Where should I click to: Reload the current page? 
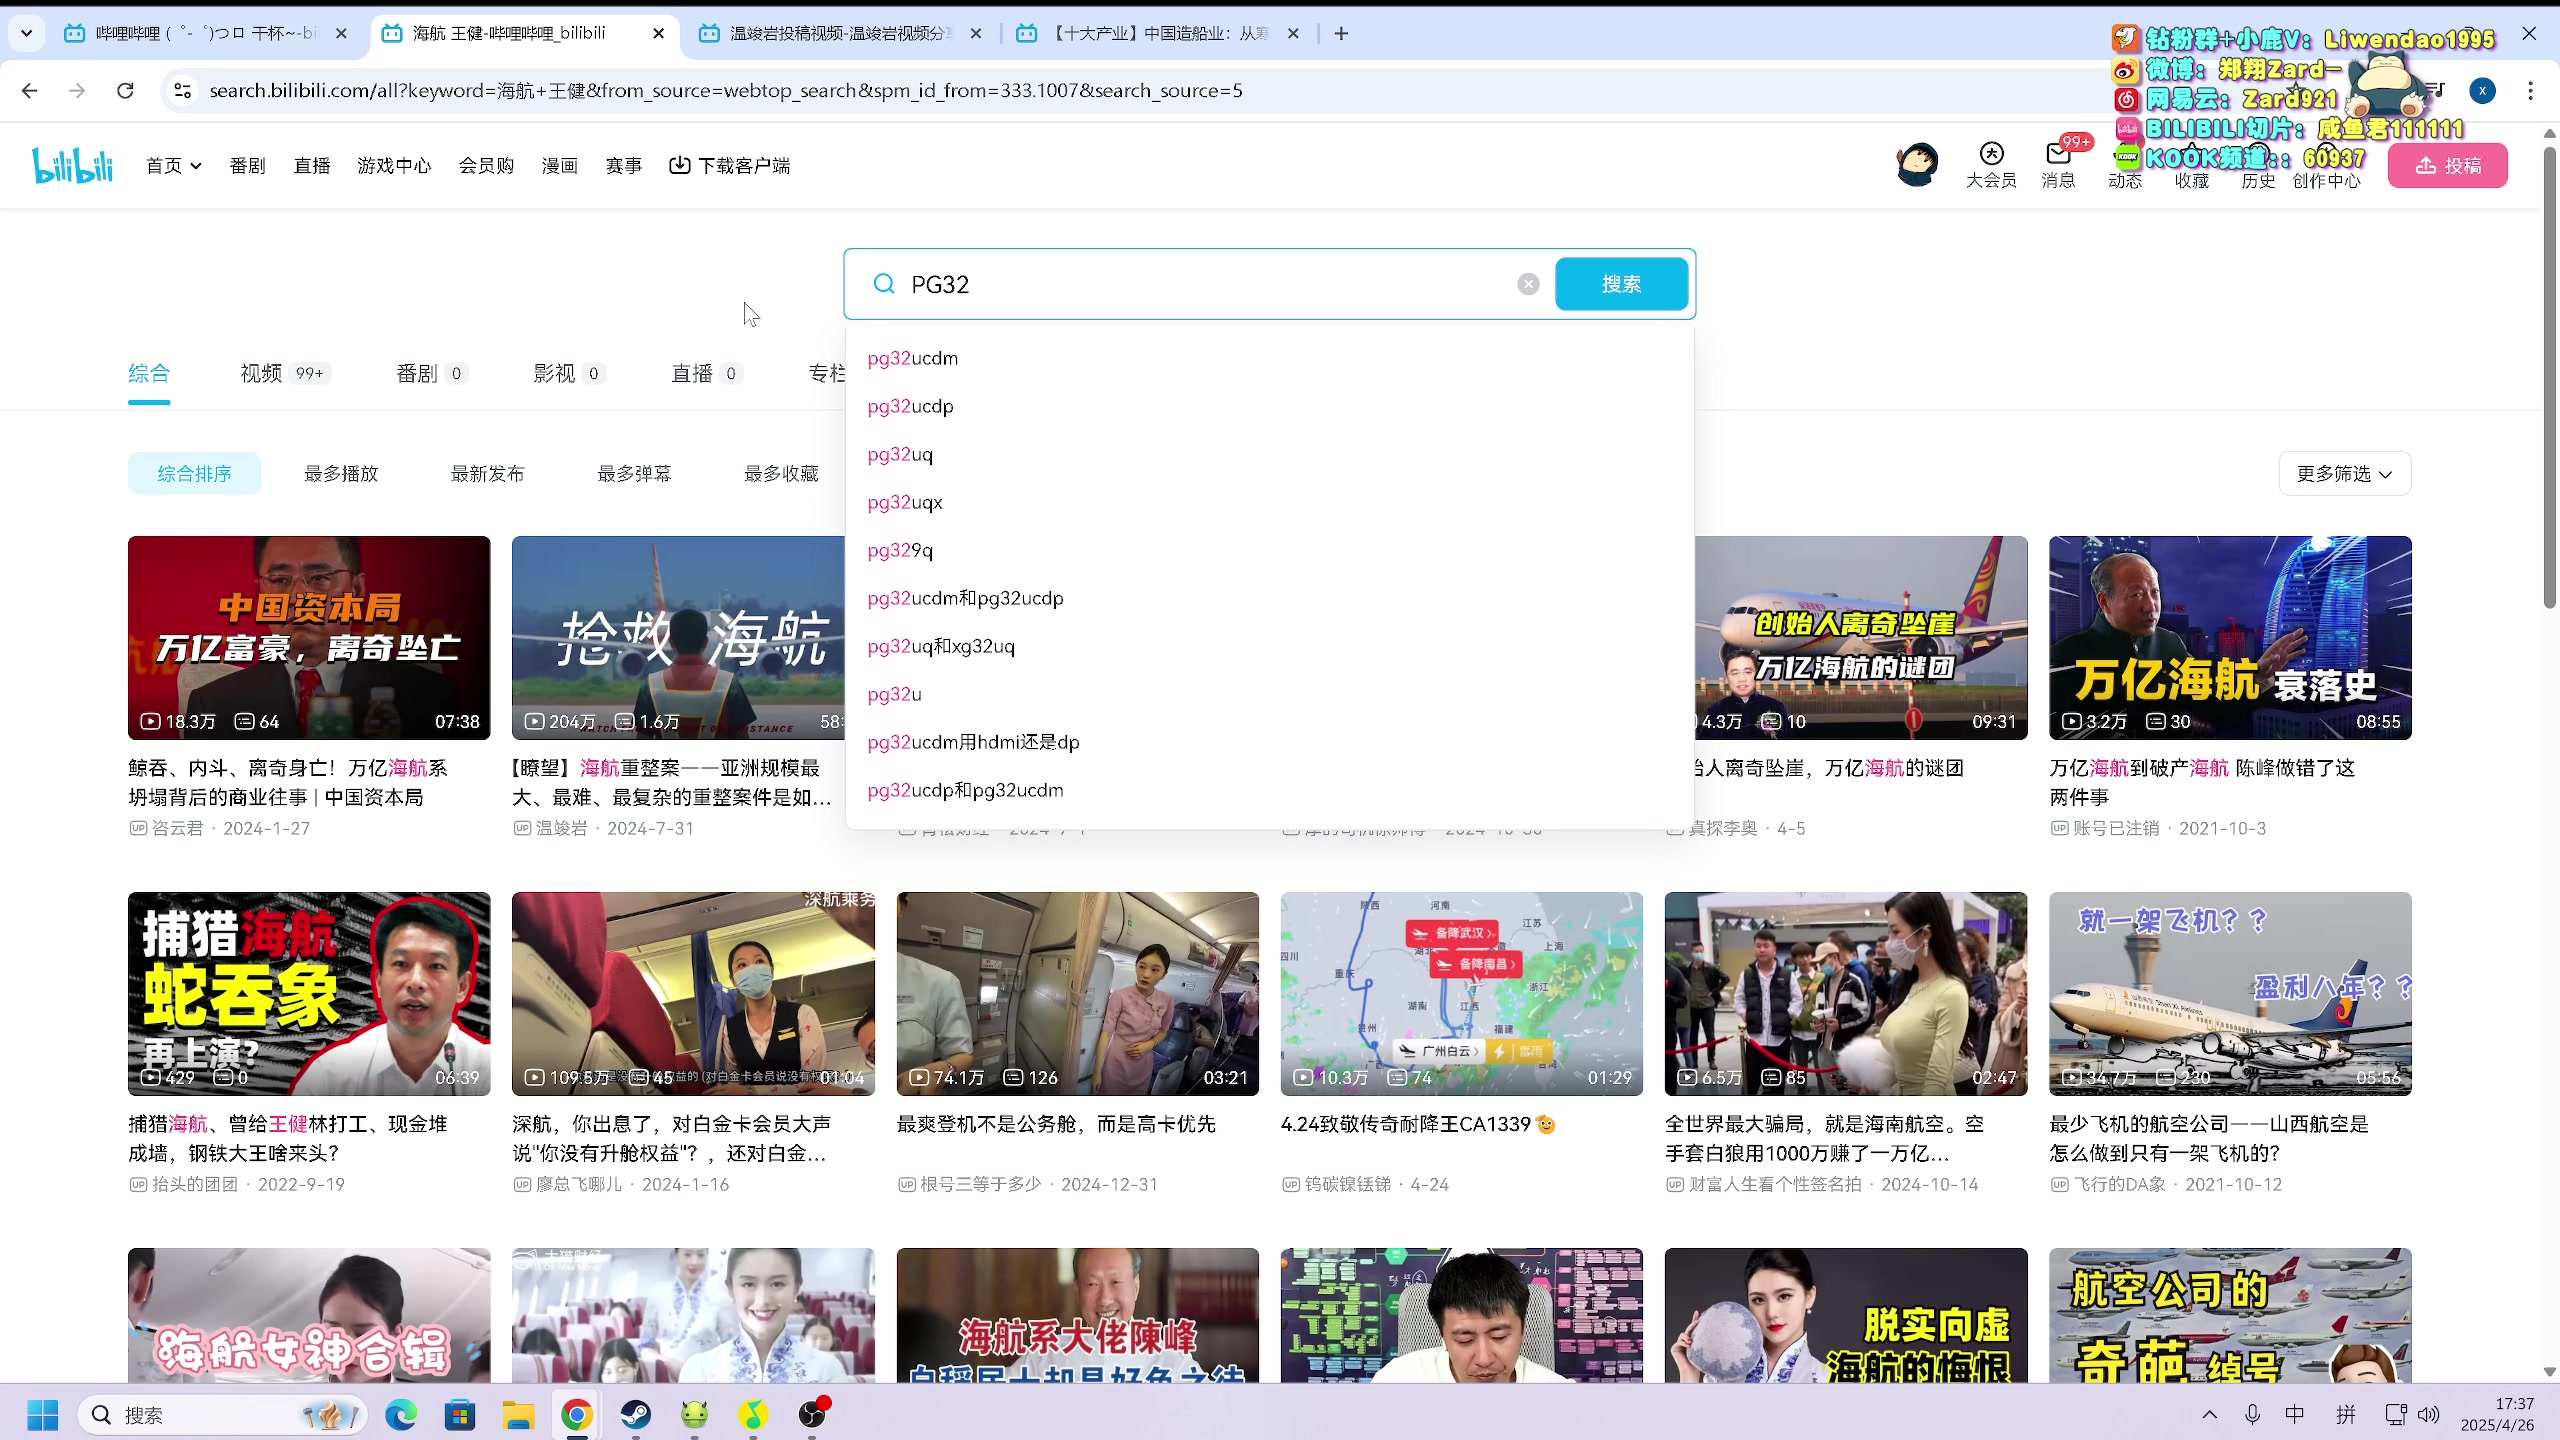pyautogui.click(x=125, y=91)
